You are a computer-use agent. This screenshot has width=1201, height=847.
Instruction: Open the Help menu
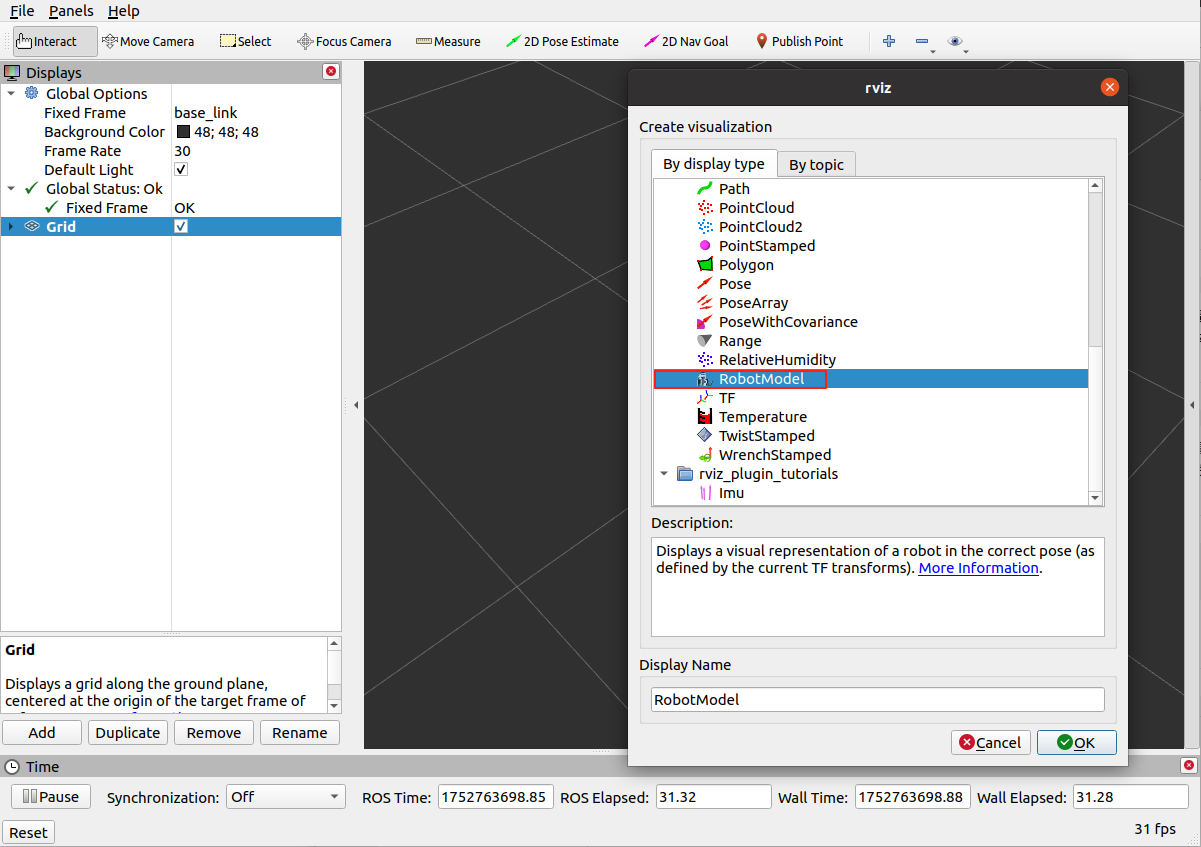(x=124, y=11)
